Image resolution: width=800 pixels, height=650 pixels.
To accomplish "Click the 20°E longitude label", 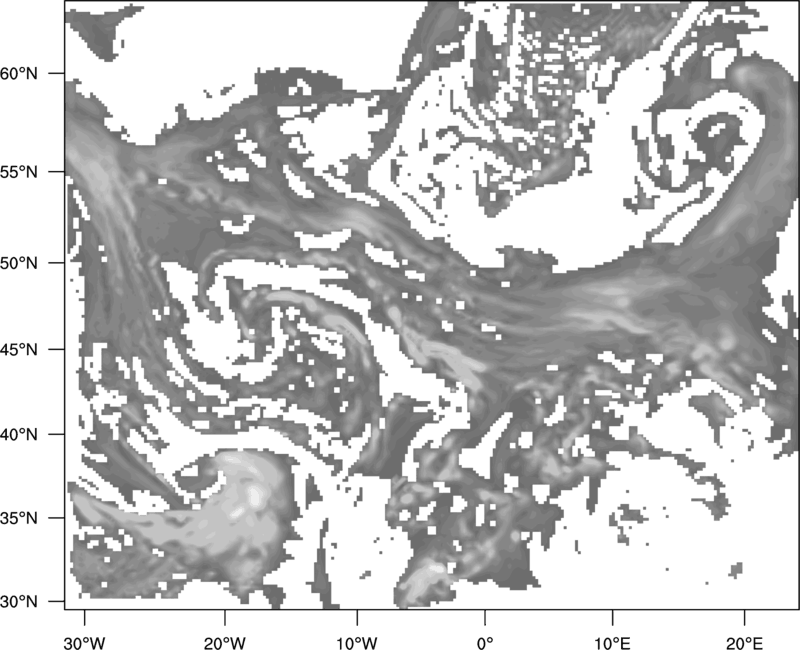I will tap(744, 643).
